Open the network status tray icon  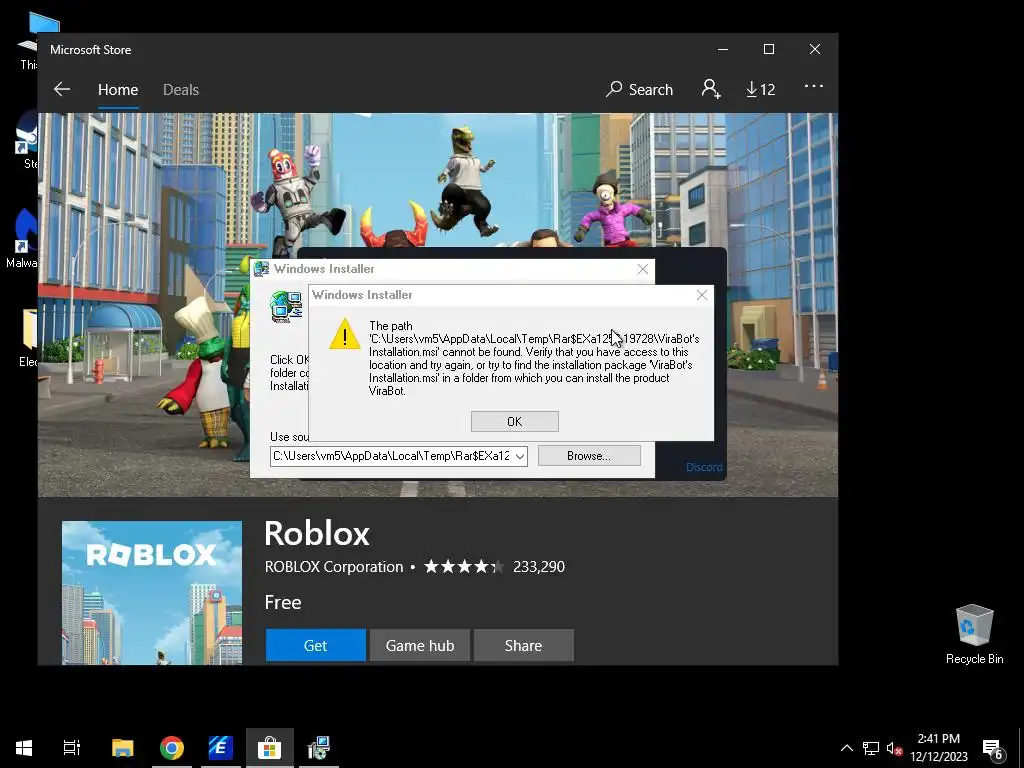point(871,748)
